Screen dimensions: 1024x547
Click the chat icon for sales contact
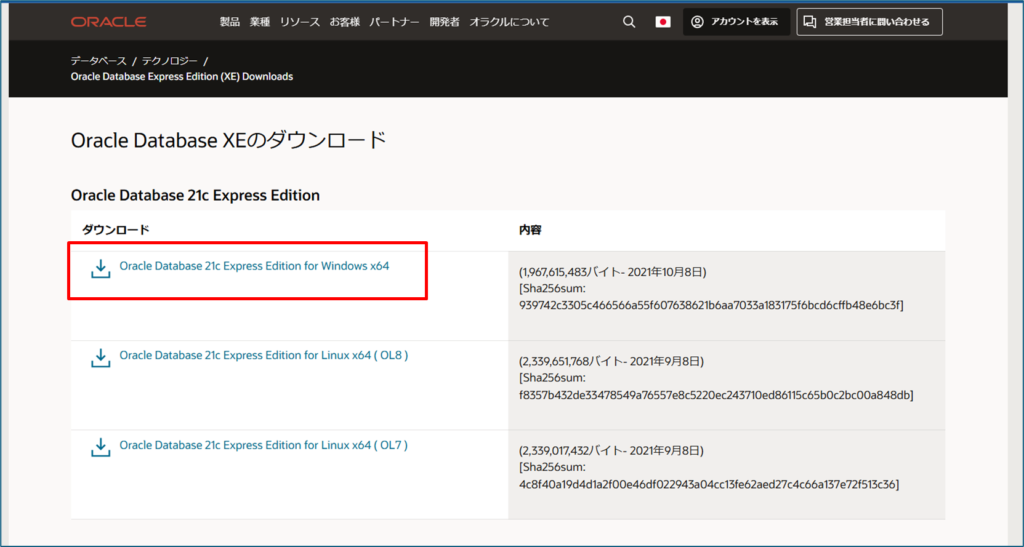point(810,22)
